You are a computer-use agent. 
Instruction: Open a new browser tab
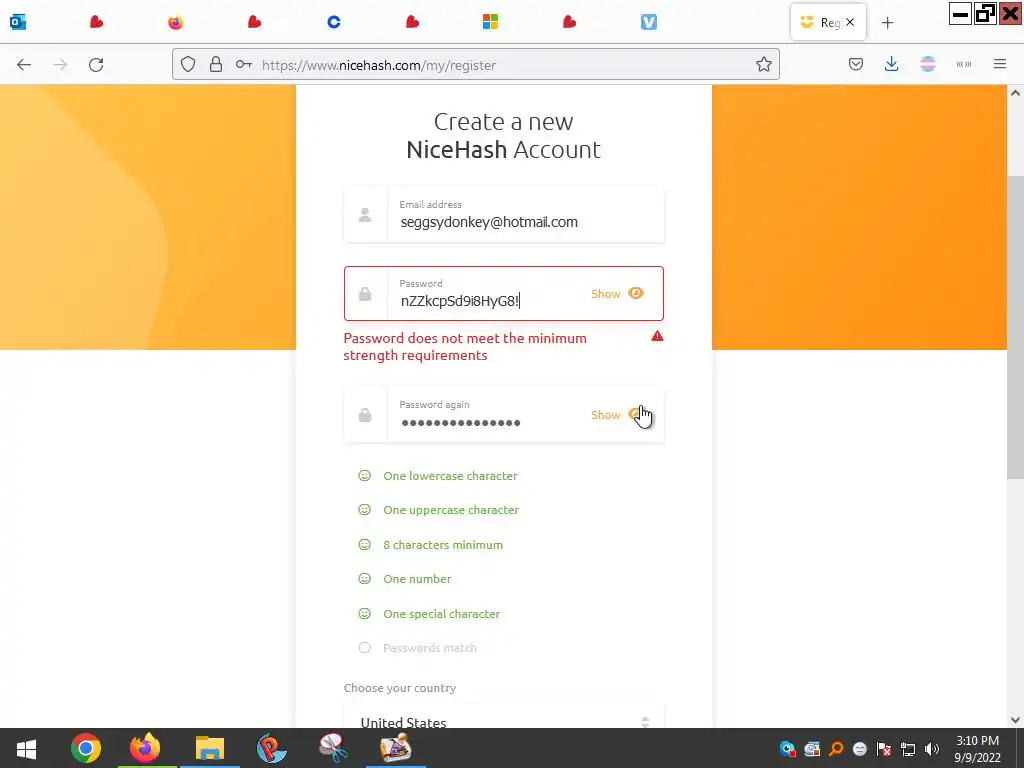click(x=887, y=23)
